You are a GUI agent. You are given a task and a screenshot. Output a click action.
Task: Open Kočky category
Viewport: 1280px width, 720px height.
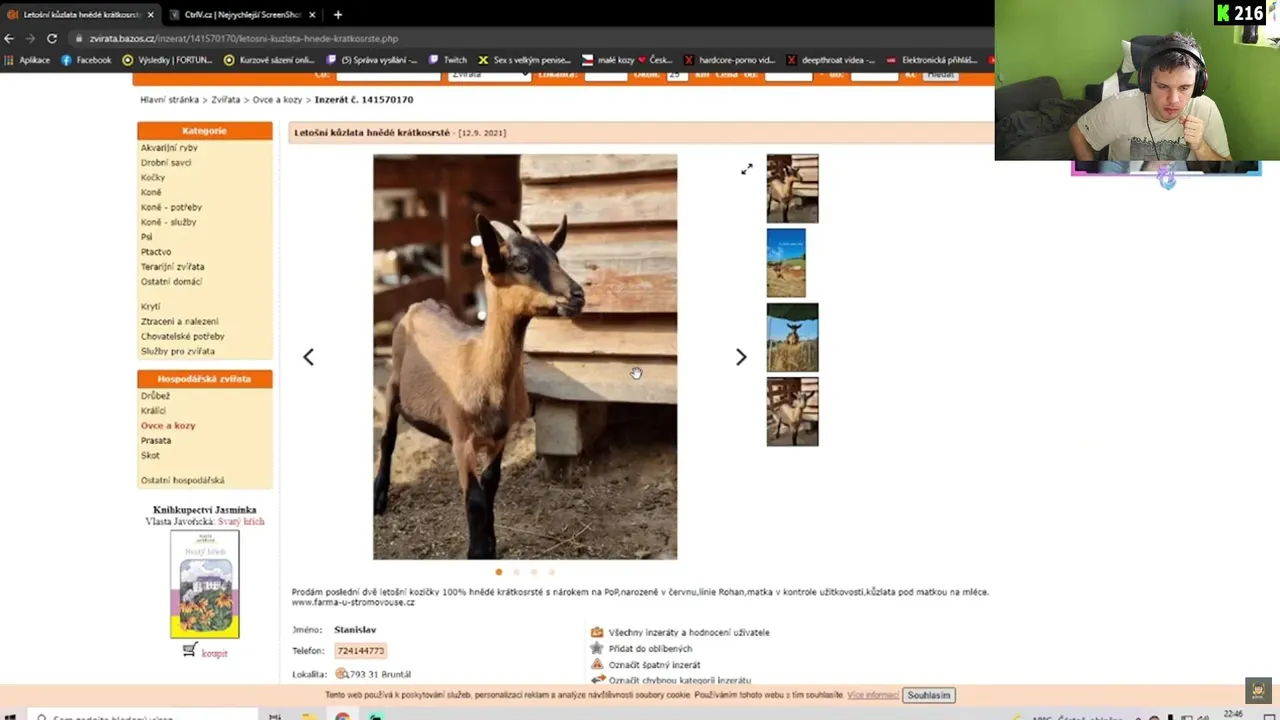153,178
